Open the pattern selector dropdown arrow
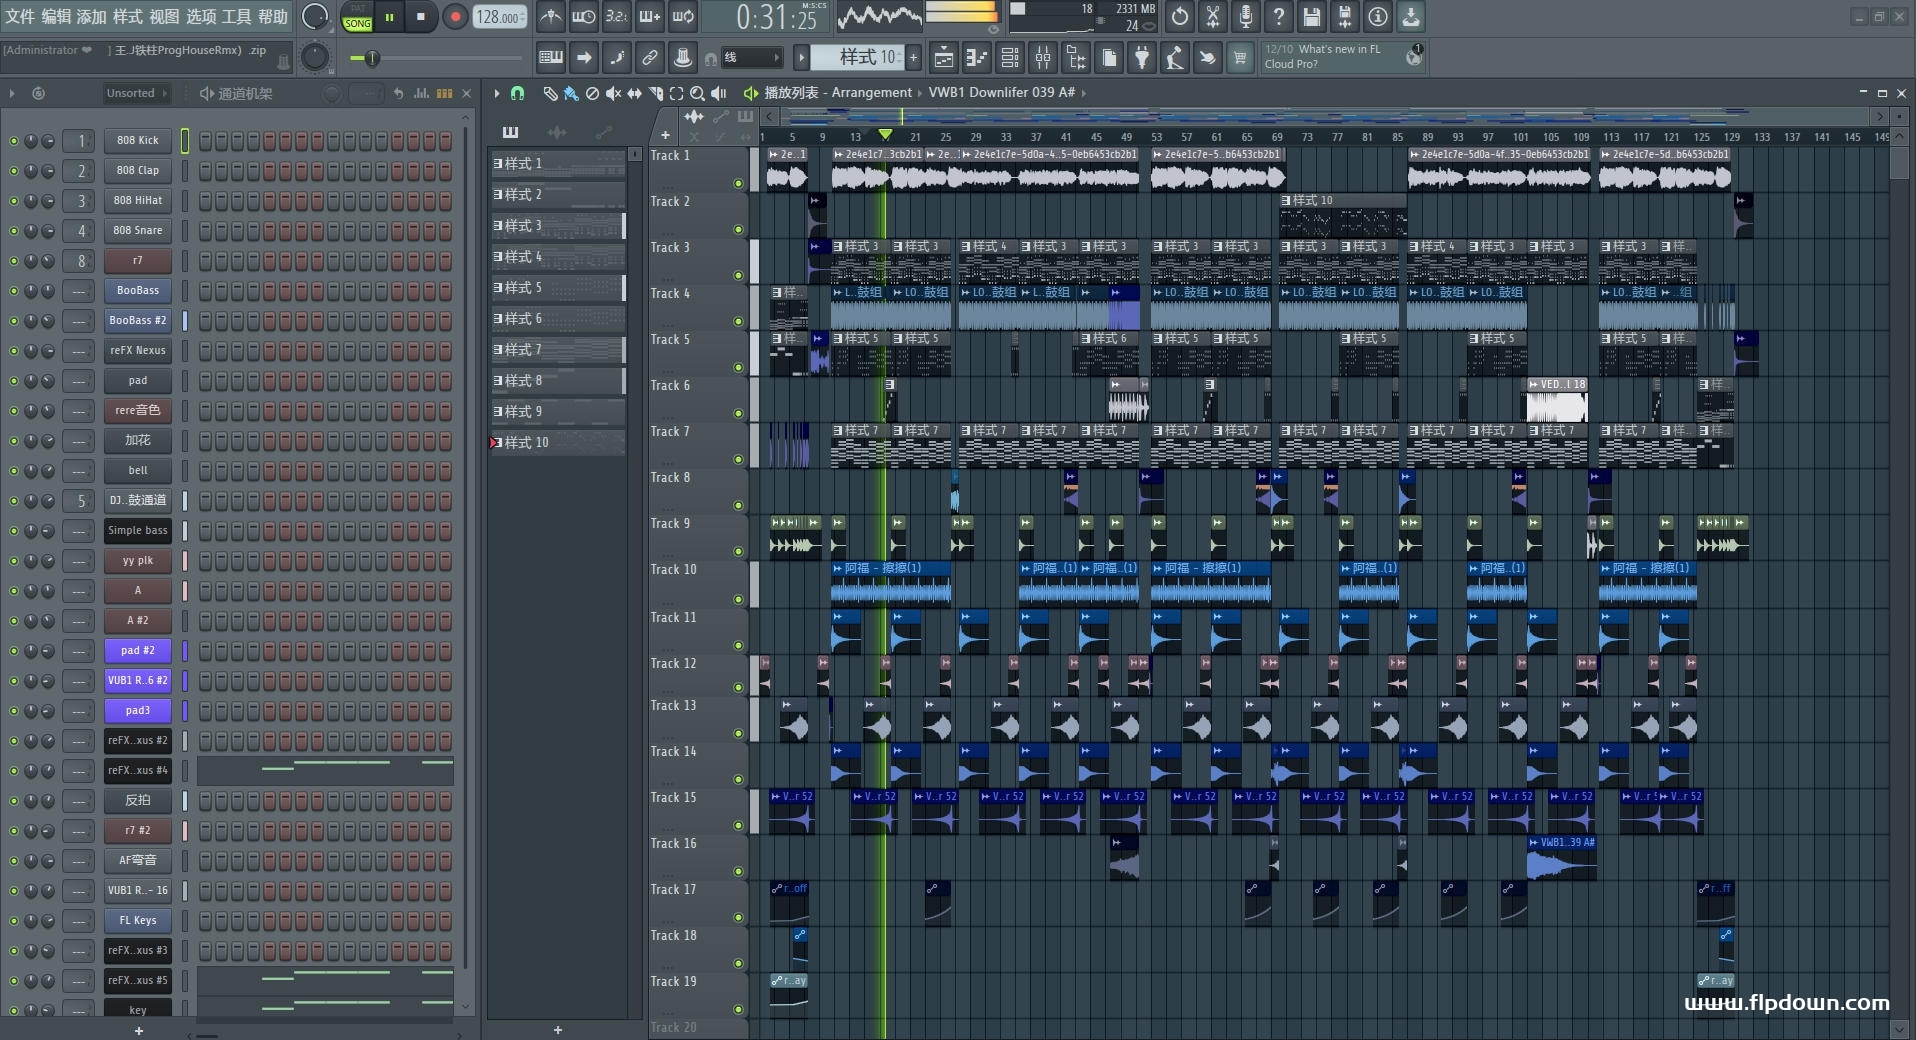This screenshot has height=1040, width=1916. (801, 58)
